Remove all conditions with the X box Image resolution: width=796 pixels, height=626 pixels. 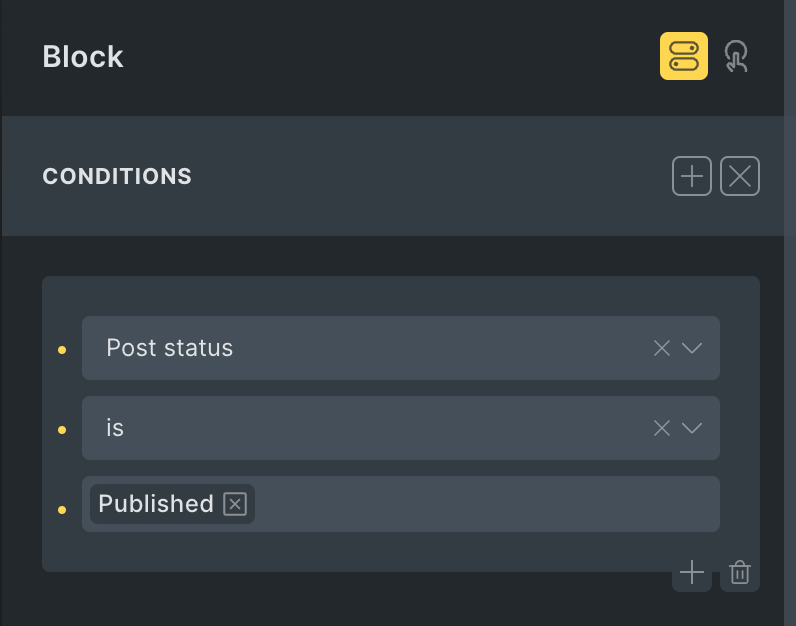tap(740, 176)
